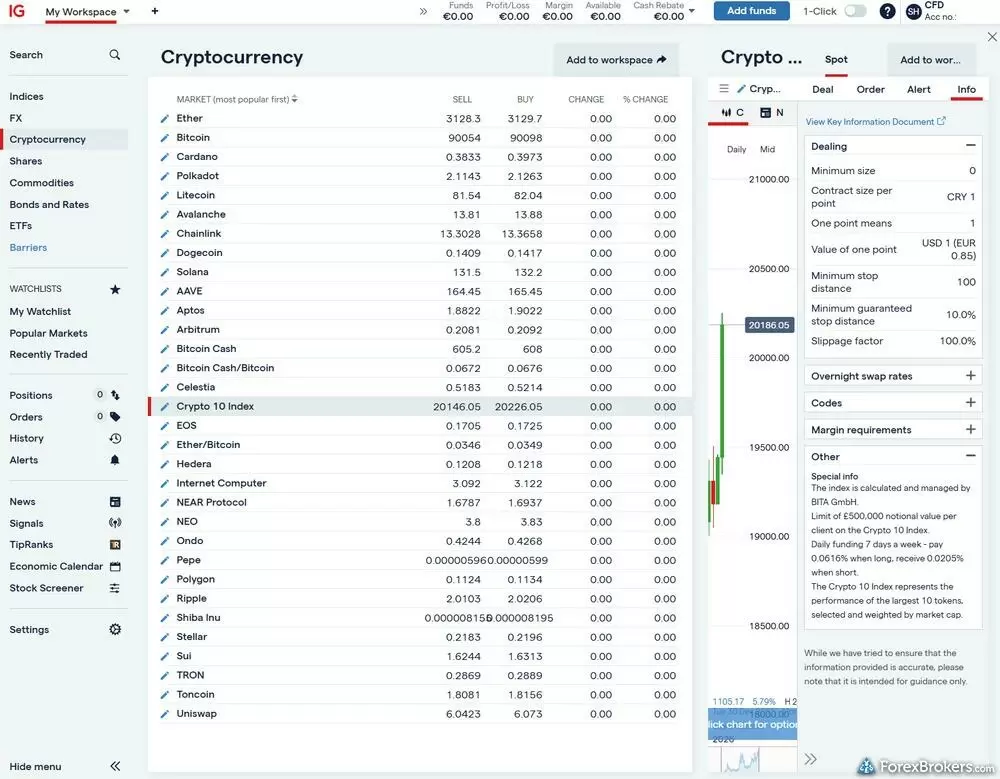Click the TipRanks icon
This screenshot has width=1000, height=779.
[115, 545]
